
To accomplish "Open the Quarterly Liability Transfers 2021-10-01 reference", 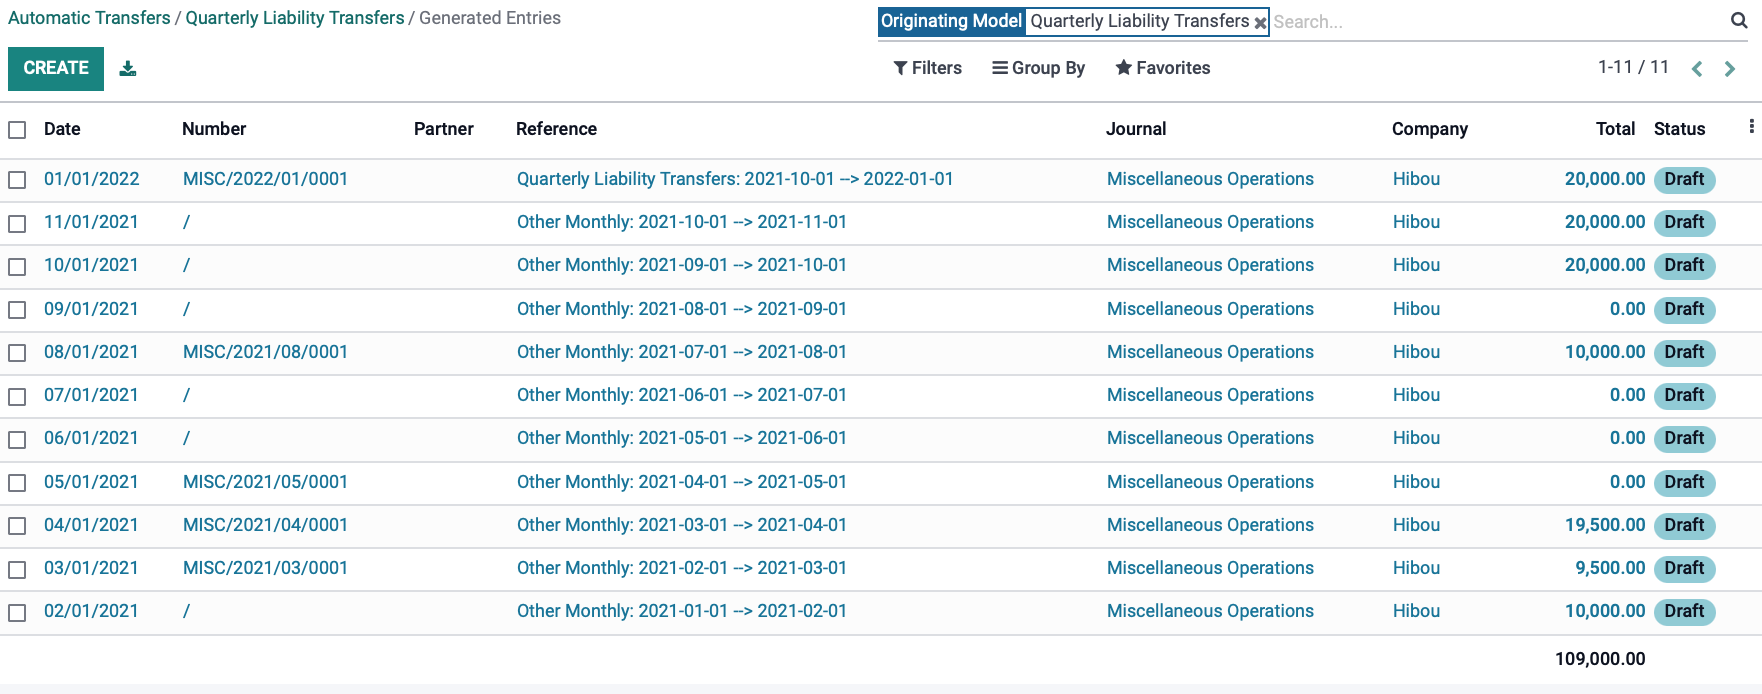I will [735, 179].
